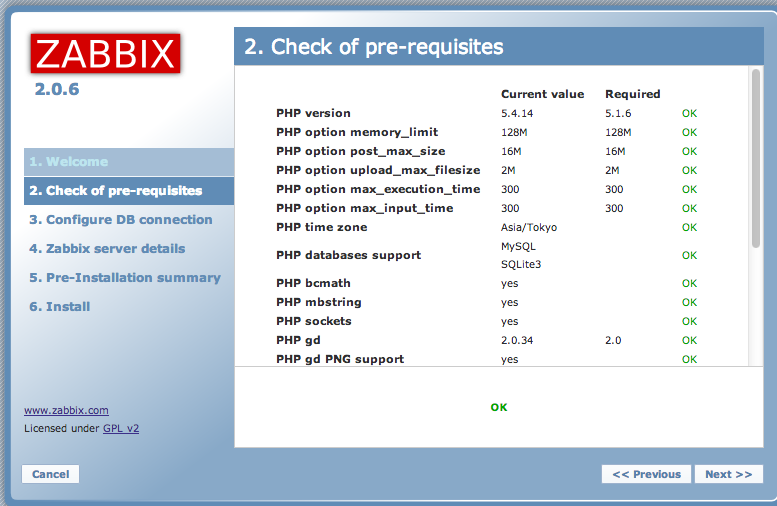Click the PHP gd PNG support label
The height and width of the screenshot is (506, 777).
(340, 359)
